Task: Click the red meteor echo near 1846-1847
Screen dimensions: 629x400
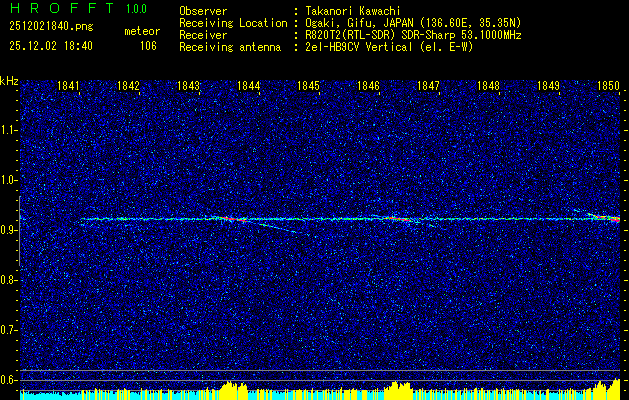Action: [399, 219]
